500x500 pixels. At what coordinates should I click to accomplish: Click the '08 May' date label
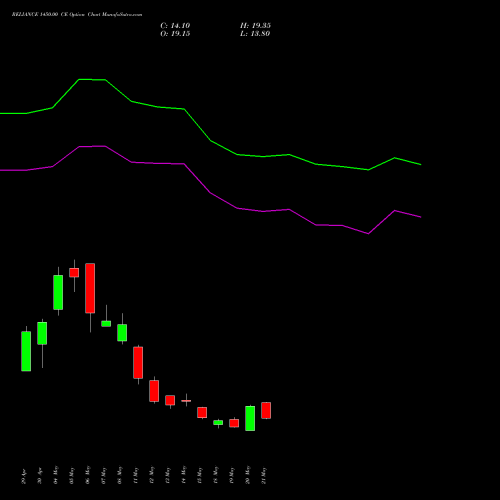point(120,475)
